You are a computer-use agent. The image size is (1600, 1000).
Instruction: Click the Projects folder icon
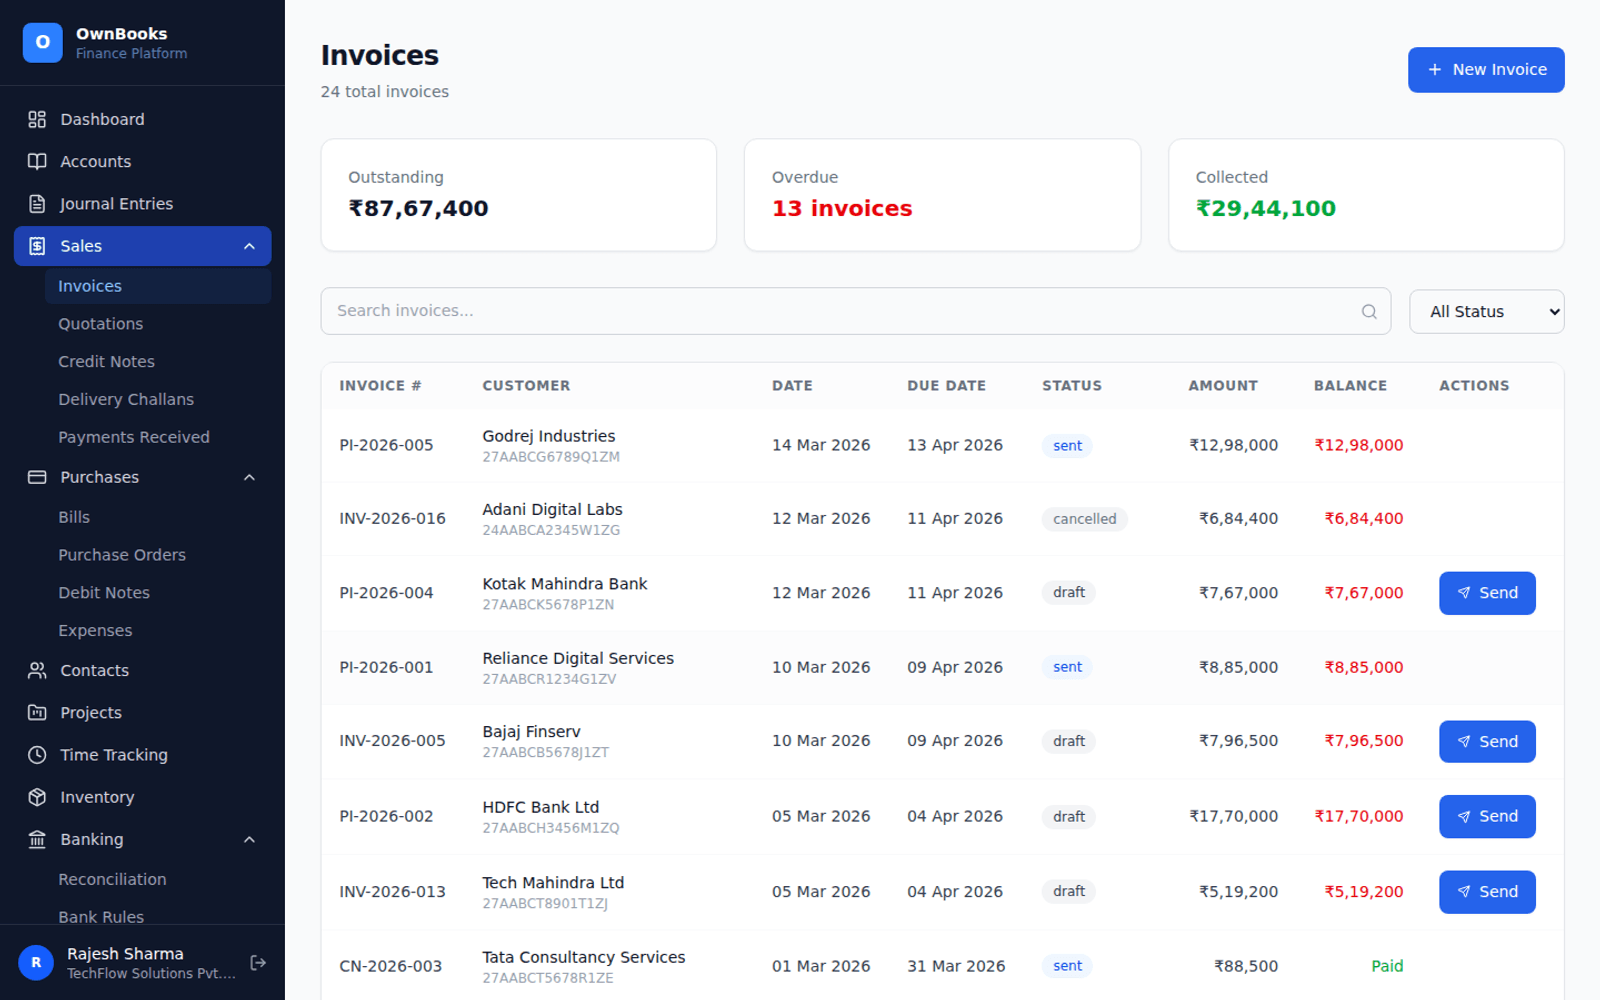tap(37, 713)
